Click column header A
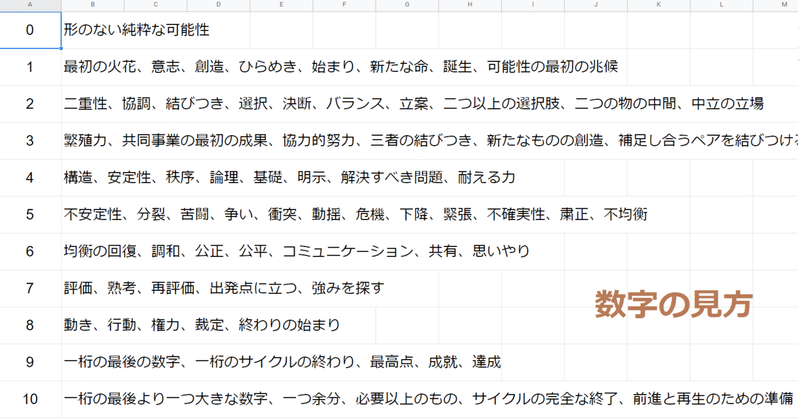This screenshot has height=419, width=800. [x=30, y=5]
